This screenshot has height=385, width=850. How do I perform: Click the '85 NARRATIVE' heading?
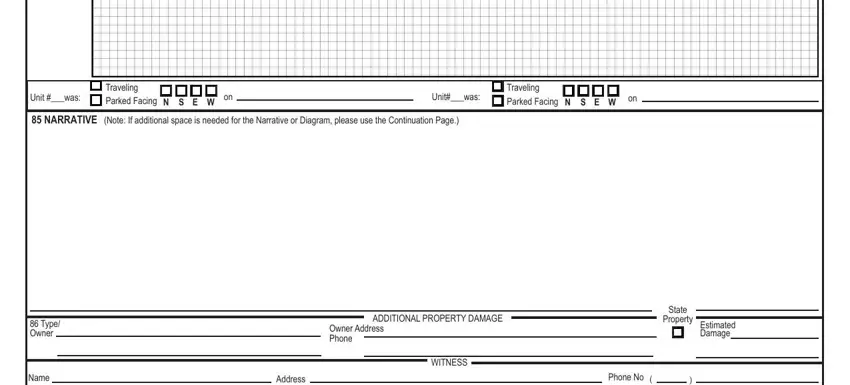(x=64, y=120)
